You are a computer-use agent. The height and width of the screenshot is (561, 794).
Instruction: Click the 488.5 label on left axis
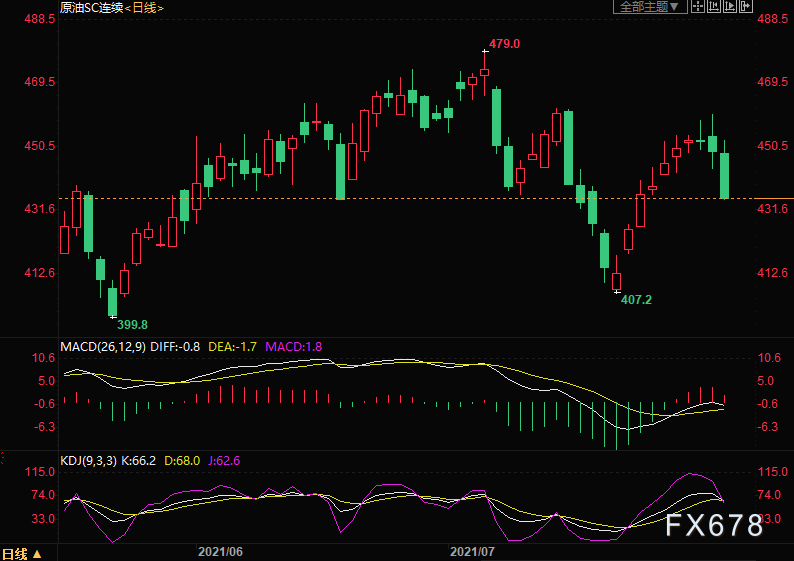pyautogui.click(x=40, y=19)
